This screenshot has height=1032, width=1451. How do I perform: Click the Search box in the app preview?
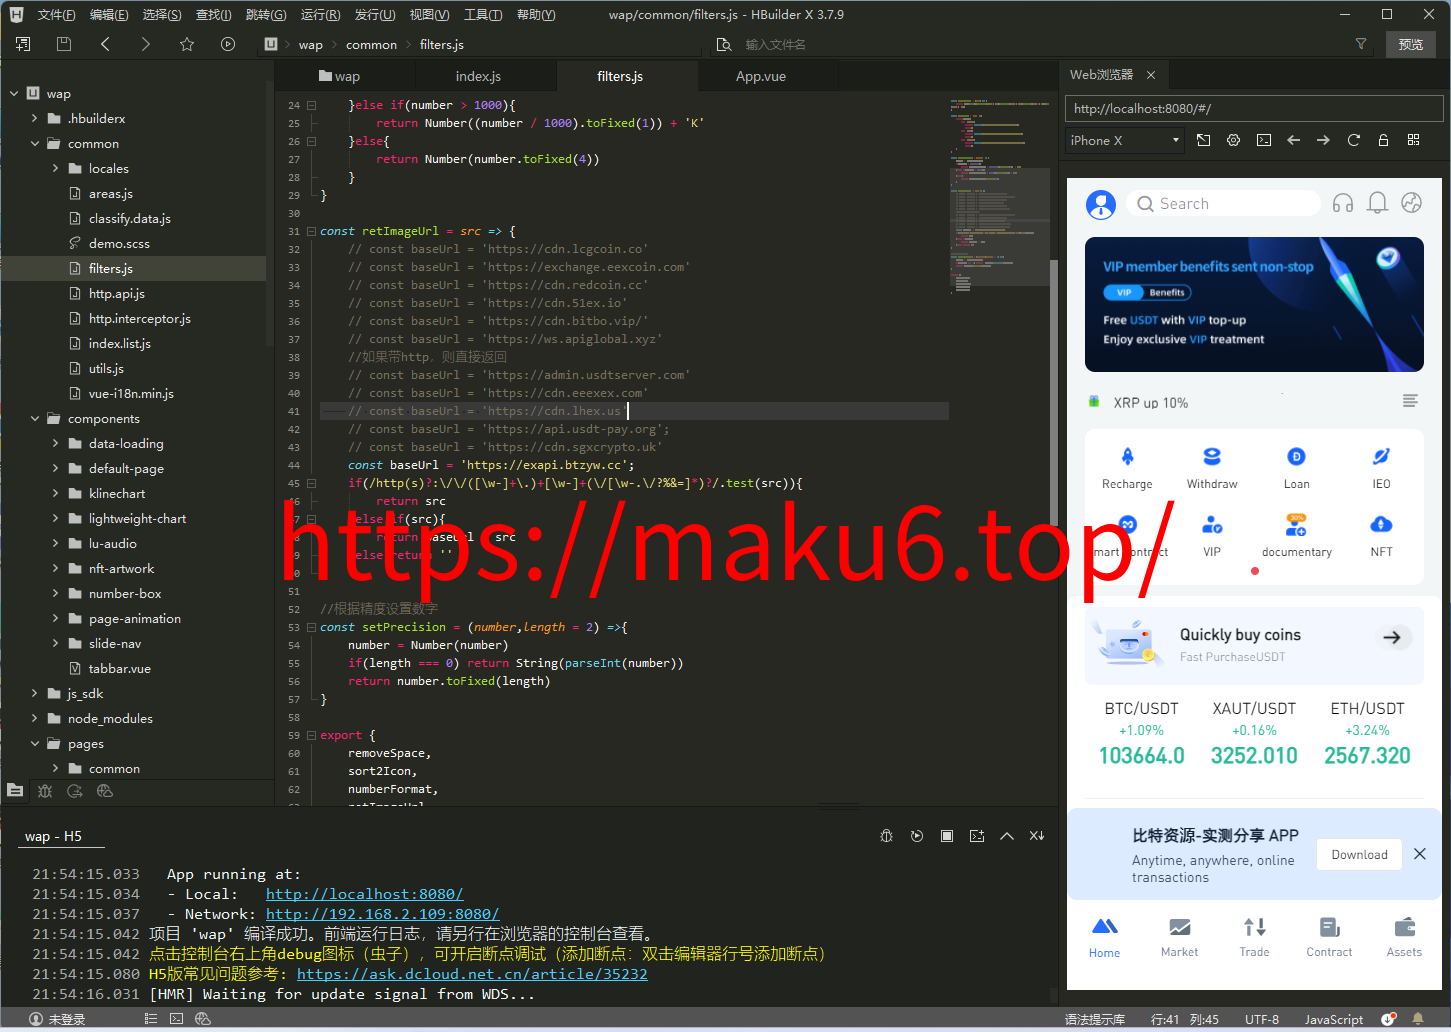(1224, 203)
